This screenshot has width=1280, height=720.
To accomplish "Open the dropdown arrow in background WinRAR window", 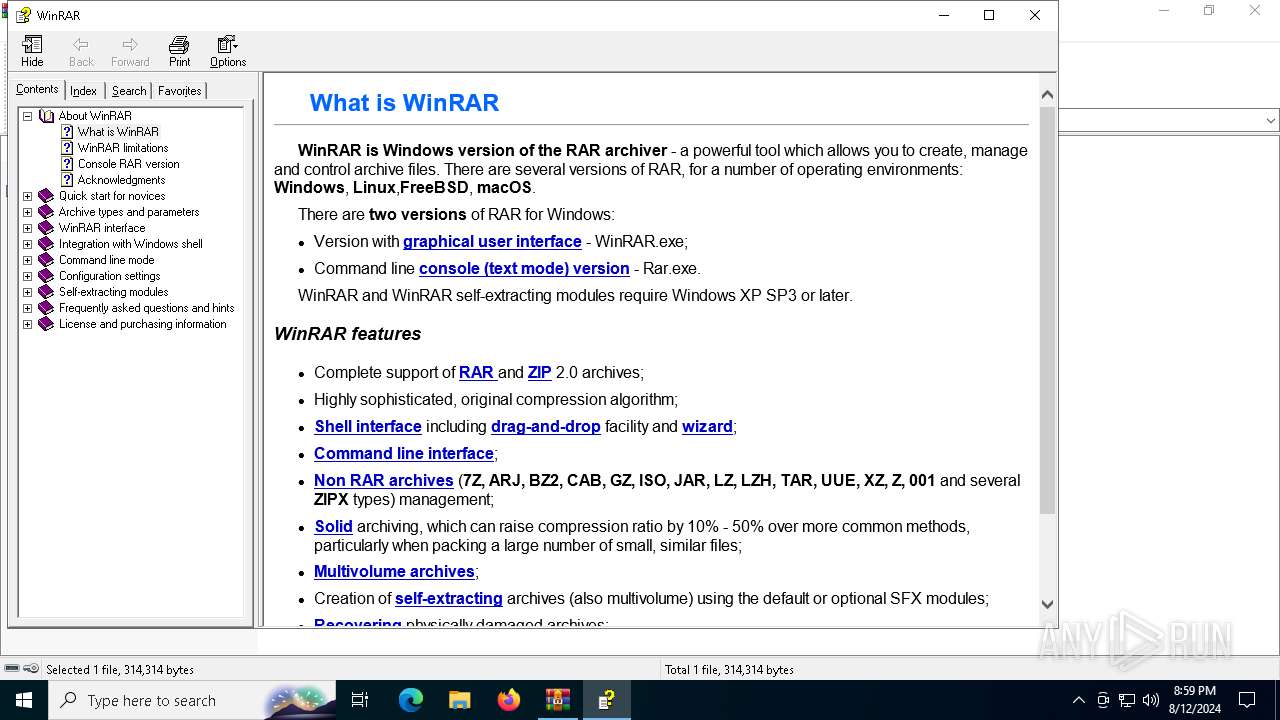I will 1271,120.
